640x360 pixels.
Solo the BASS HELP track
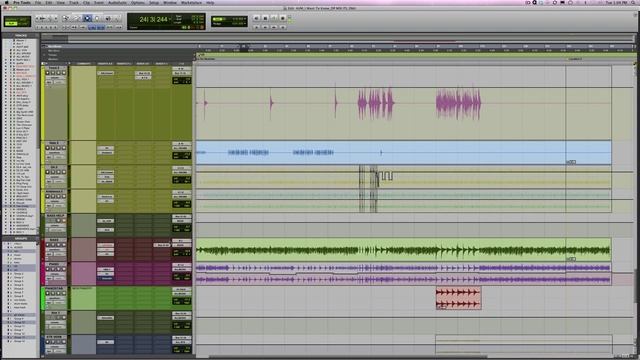58,220
